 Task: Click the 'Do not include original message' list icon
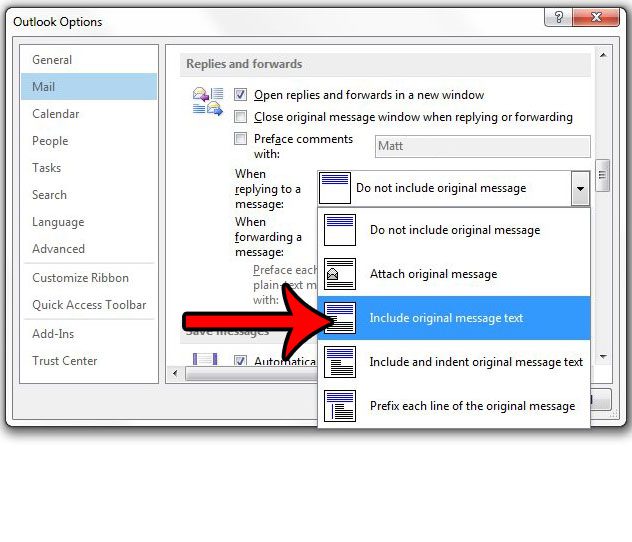(x=340, y=230)
